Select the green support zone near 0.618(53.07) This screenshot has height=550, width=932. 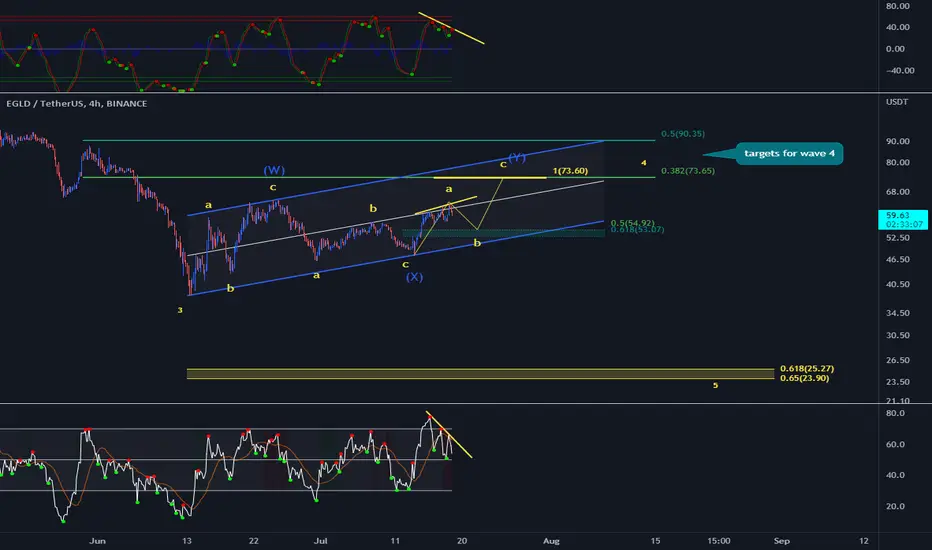[x=503, y=233]
